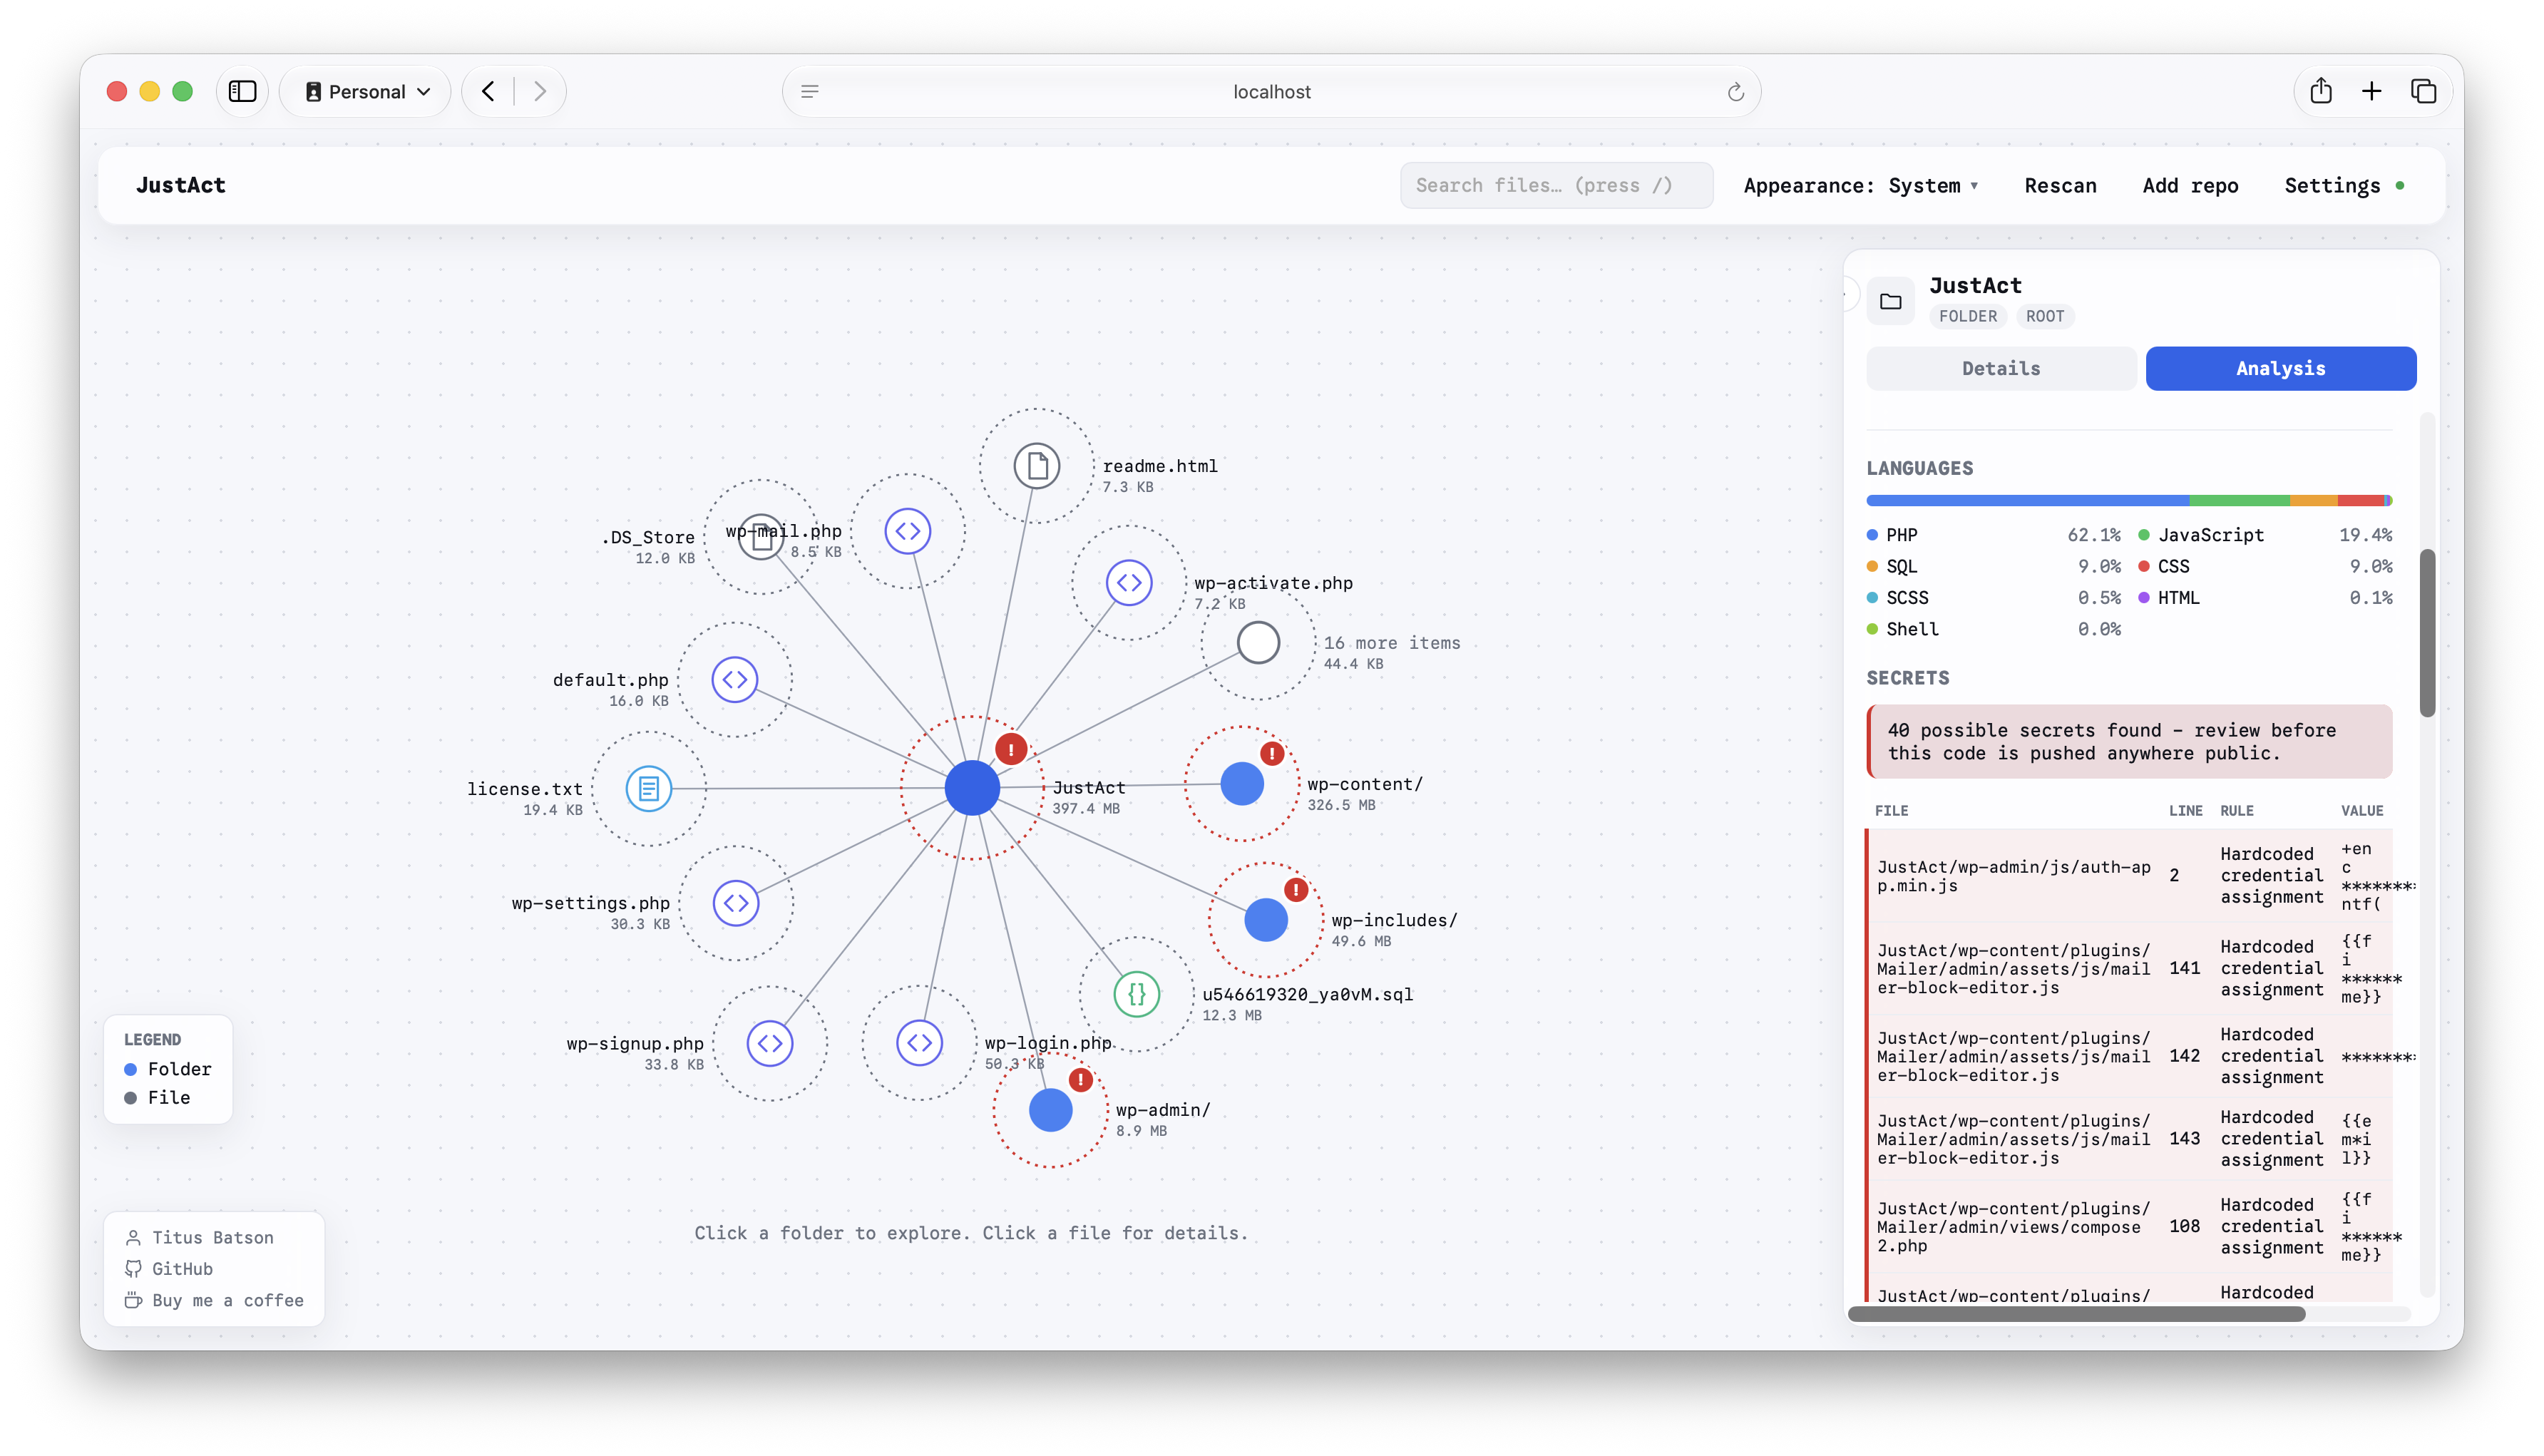Click the default.php code node
Viewport: 2544px width, 1456px height.
(735, 680)
